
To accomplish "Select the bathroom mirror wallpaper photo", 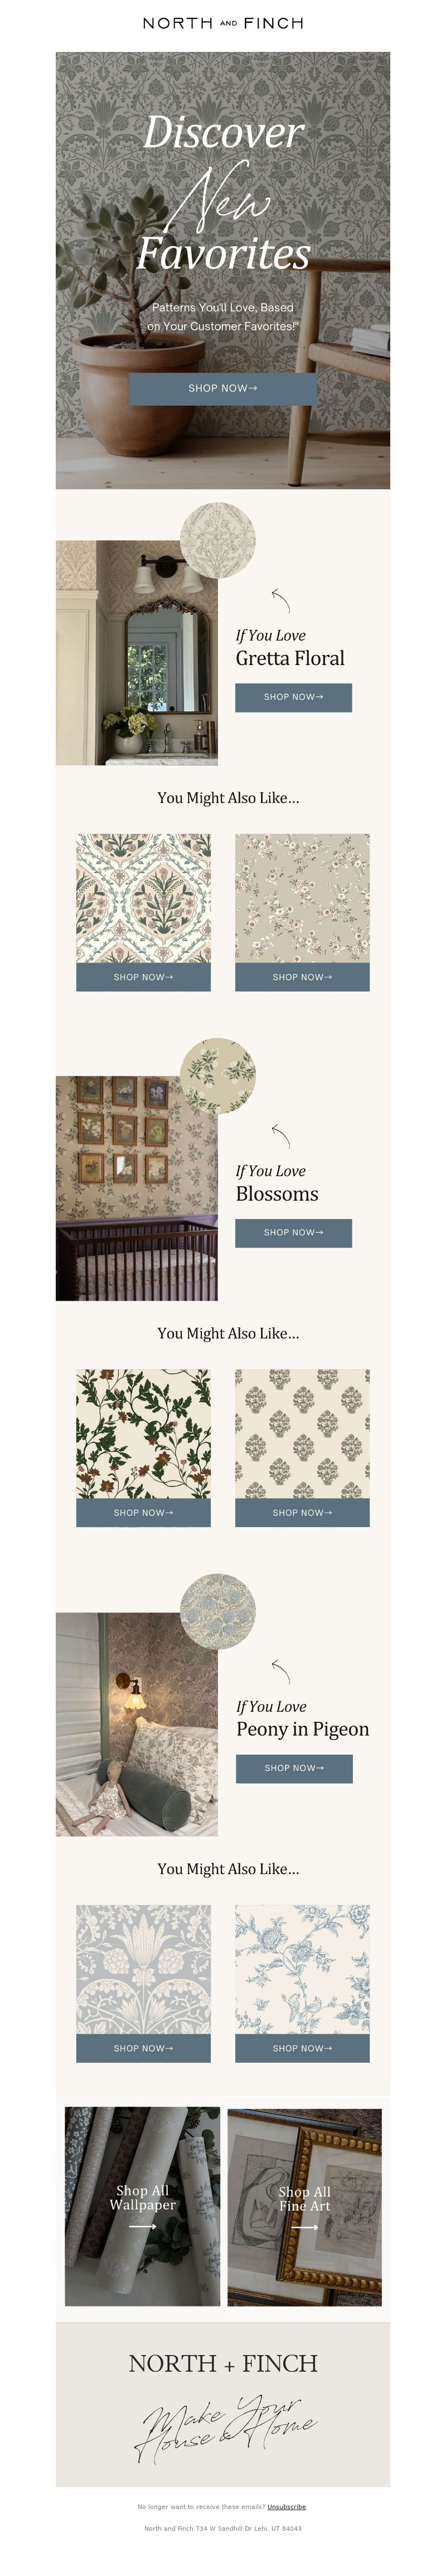I will 136,653.
